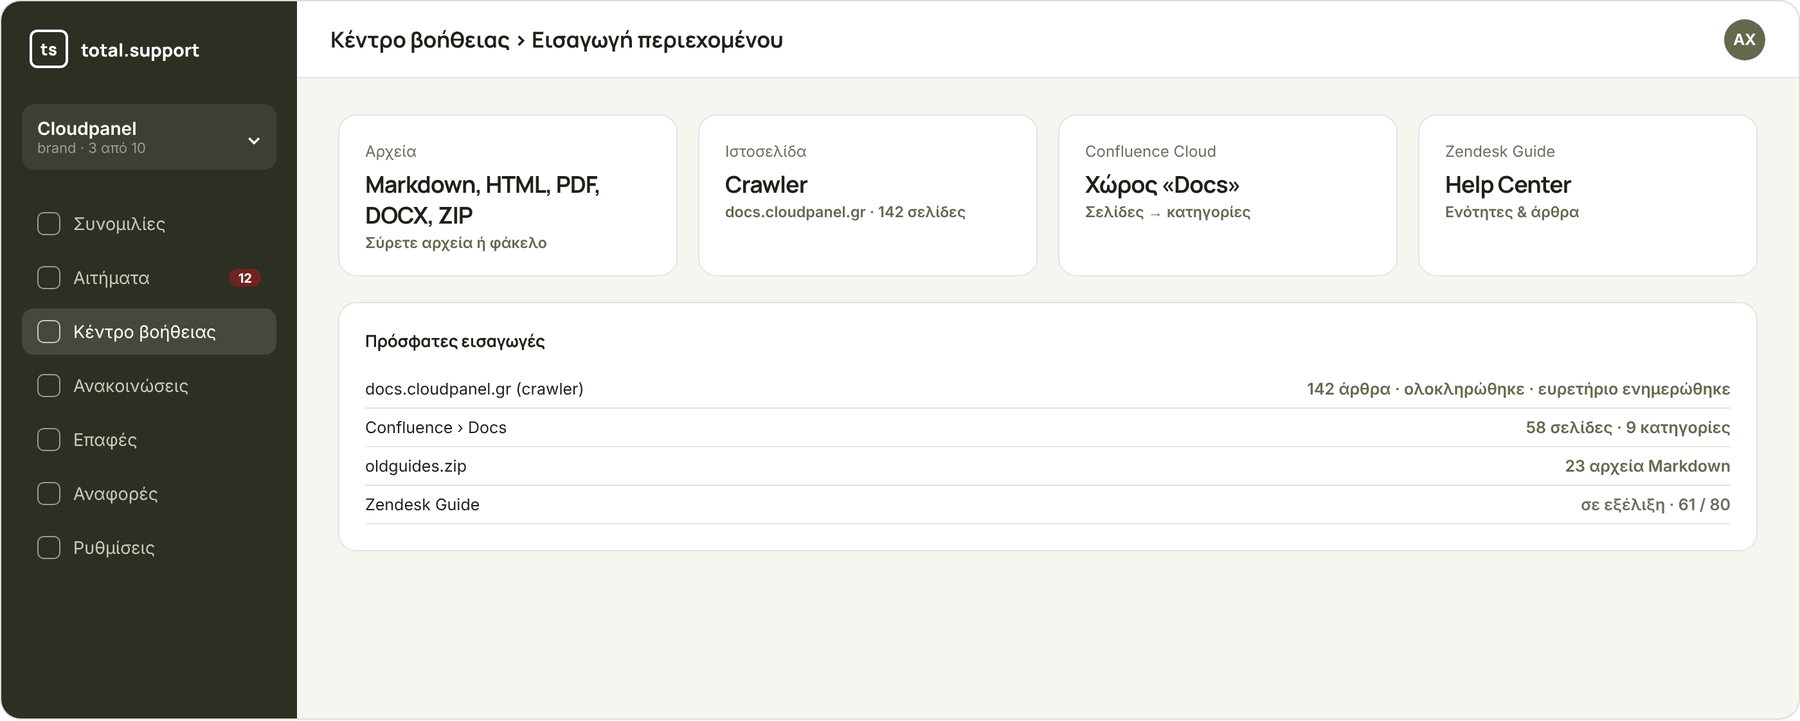Click the total.support brand name

click(140, 50)
